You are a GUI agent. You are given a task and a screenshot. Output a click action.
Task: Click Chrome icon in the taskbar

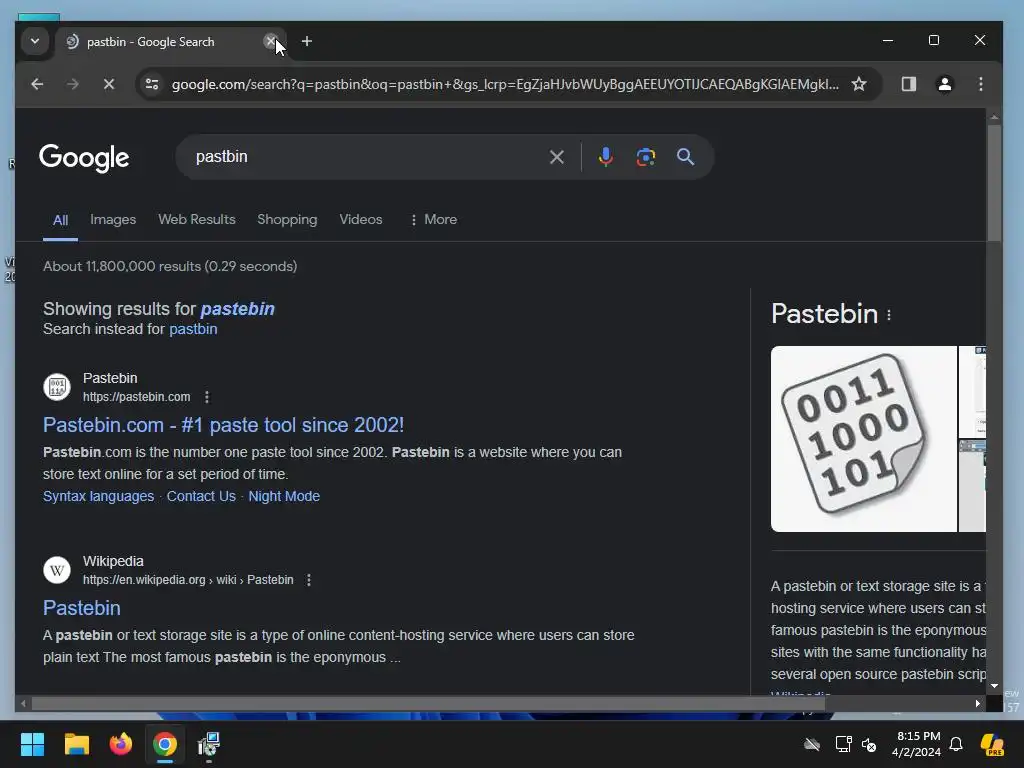pyautogui.click(x=165, y=744)
